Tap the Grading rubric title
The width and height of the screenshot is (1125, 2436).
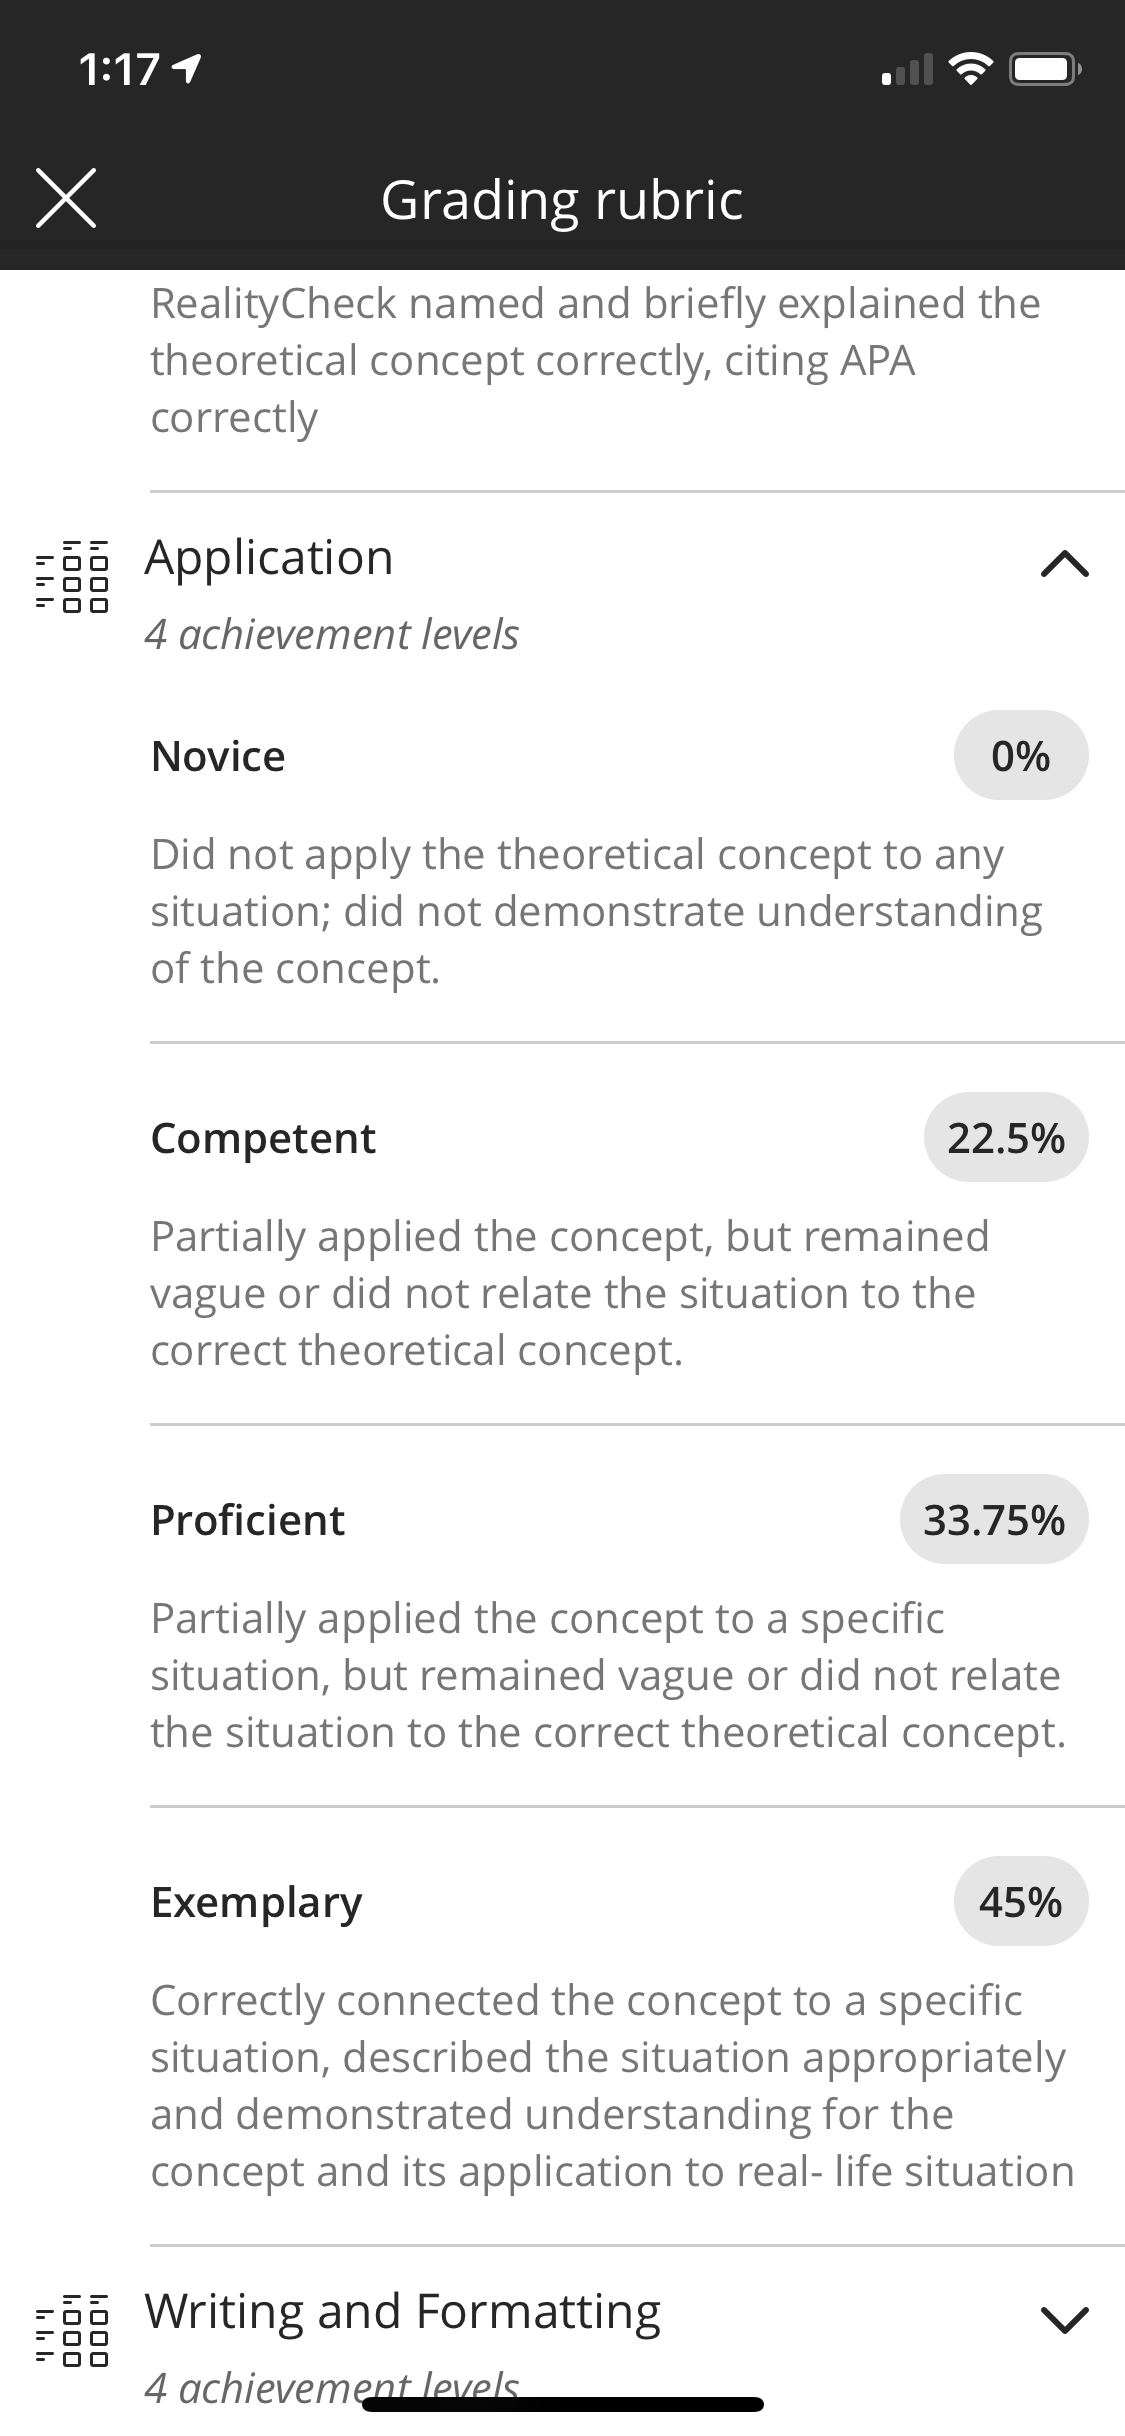562,200
